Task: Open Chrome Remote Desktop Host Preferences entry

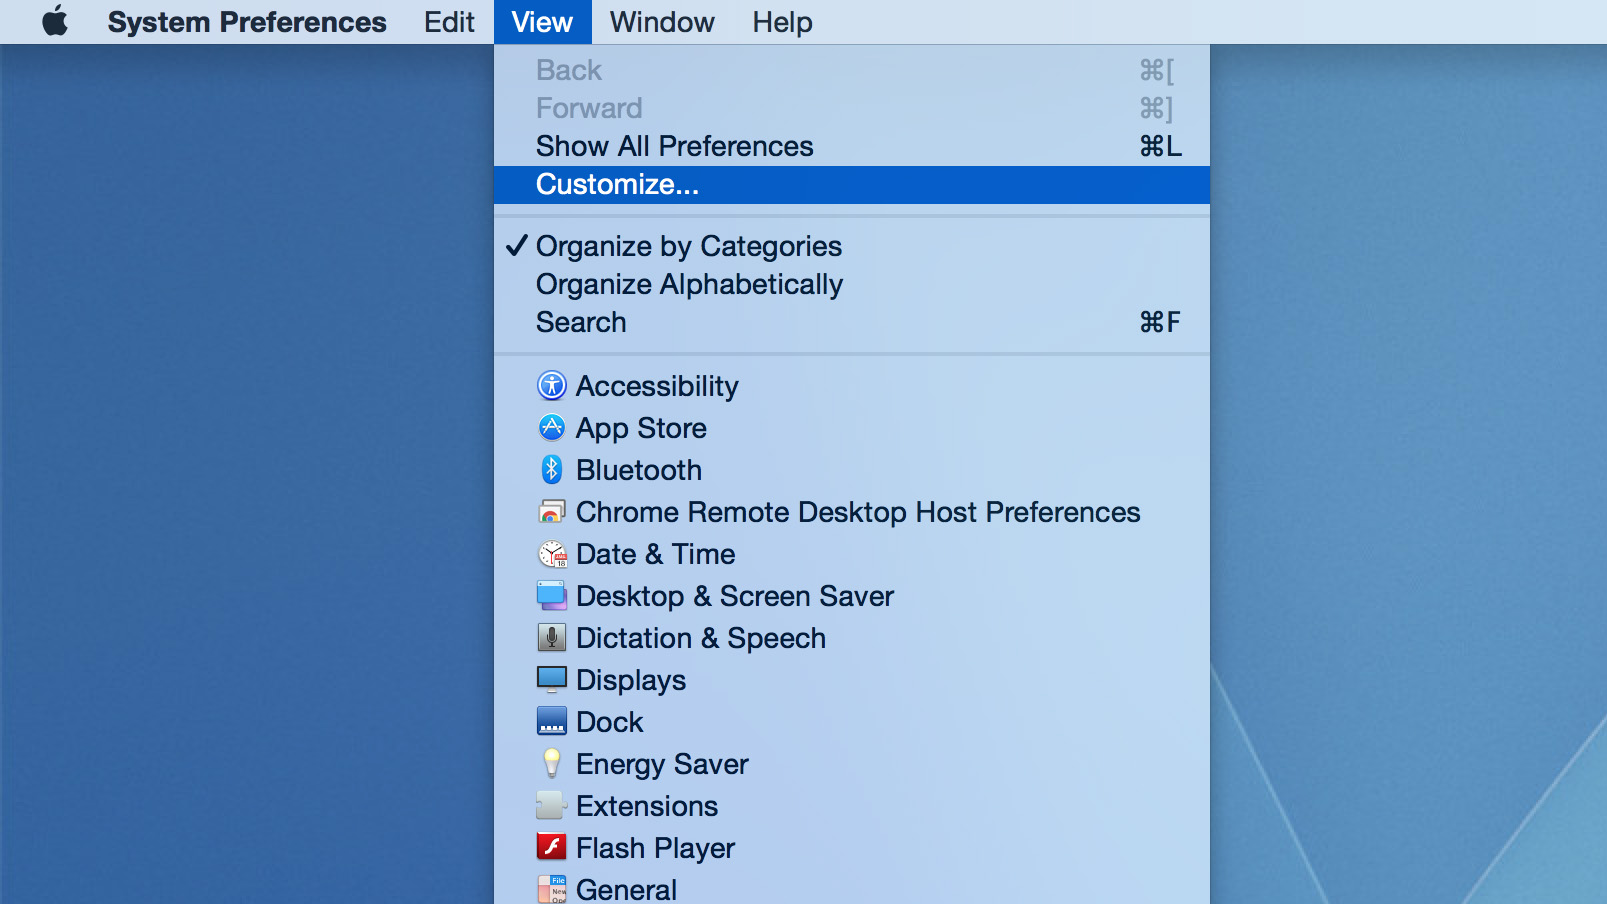Action: (x=858, y=512)
